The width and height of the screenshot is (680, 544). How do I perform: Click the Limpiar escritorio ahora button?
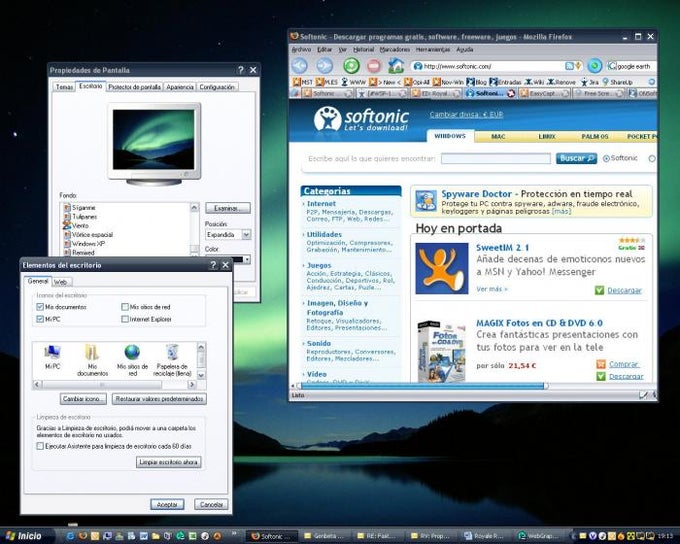click(168, 462)
